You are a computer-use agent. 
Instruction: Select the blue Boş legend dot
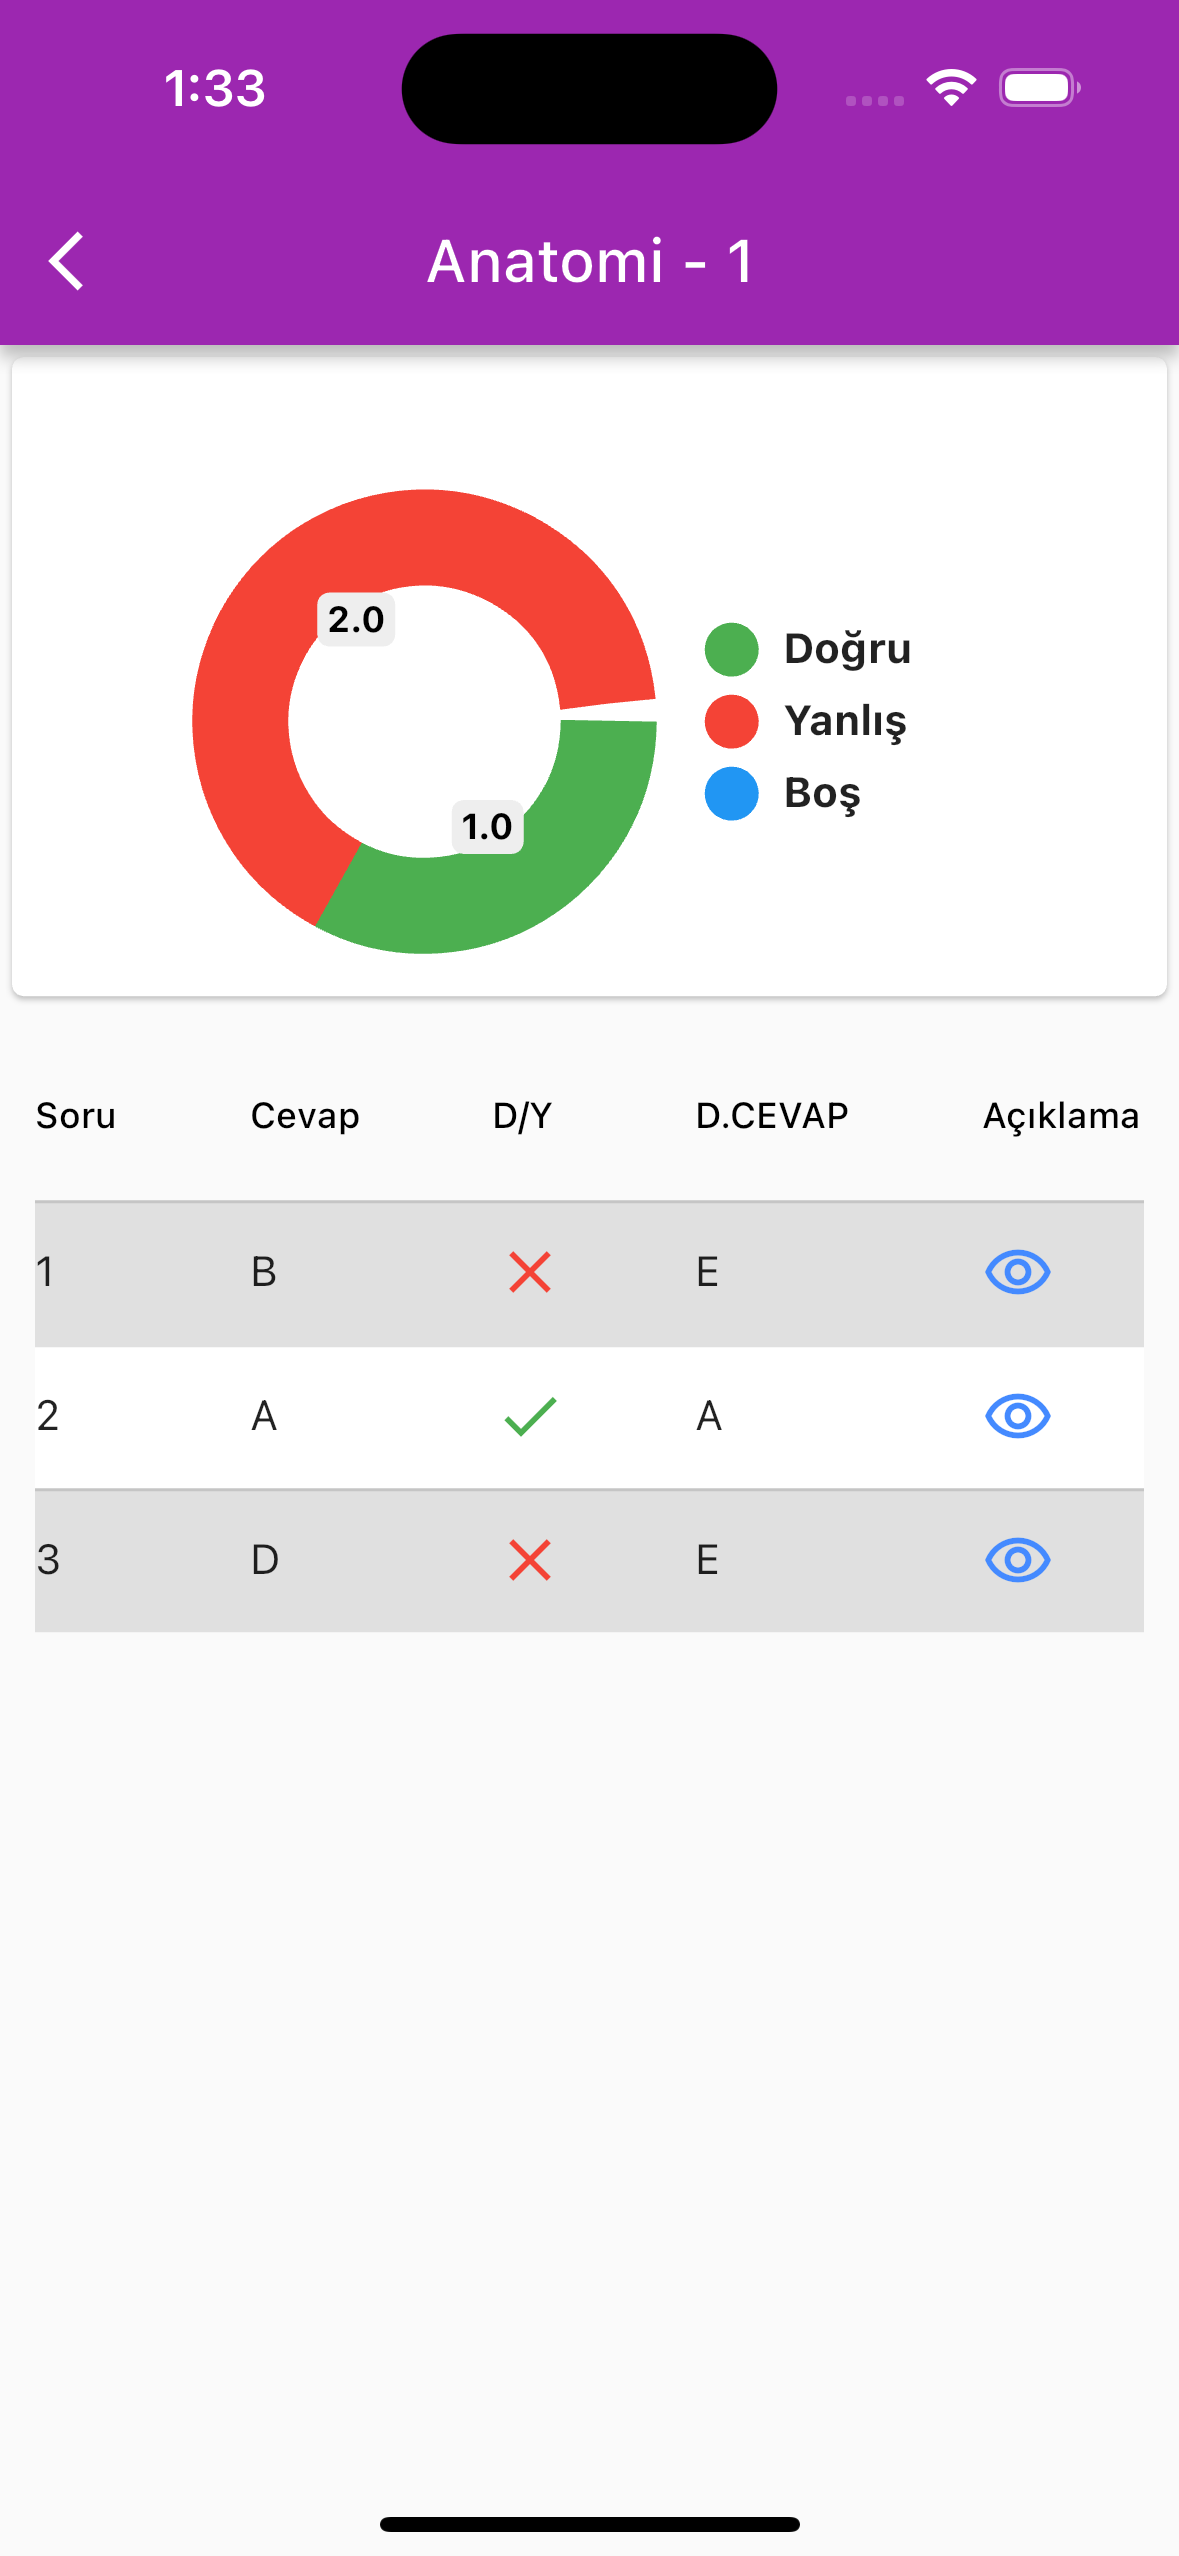(731, 793)
